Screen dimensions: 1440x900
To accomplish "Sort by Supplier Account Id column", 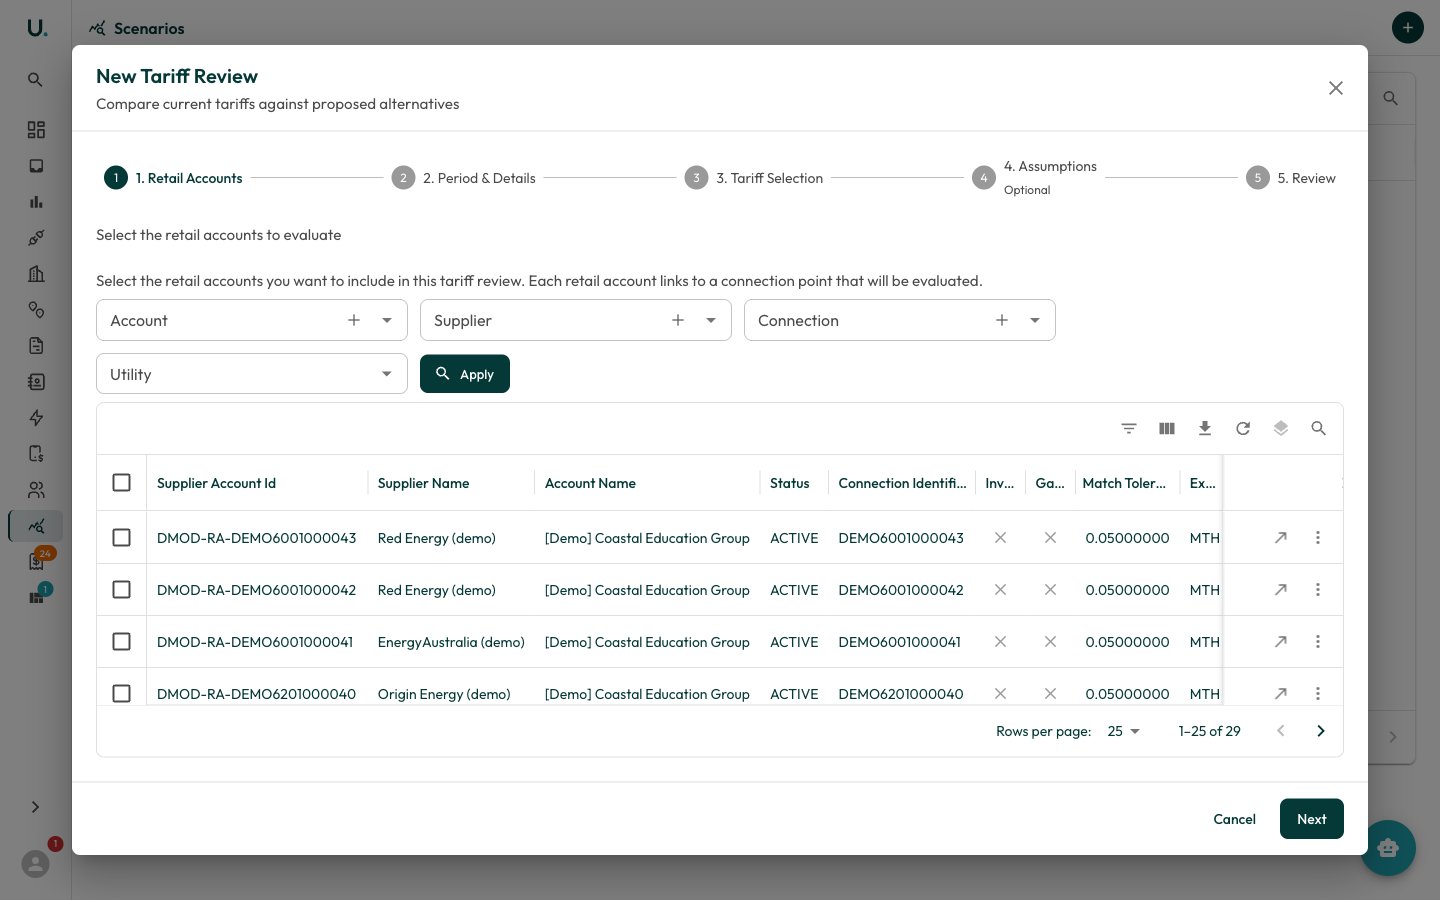I will [x=216, y=483].
